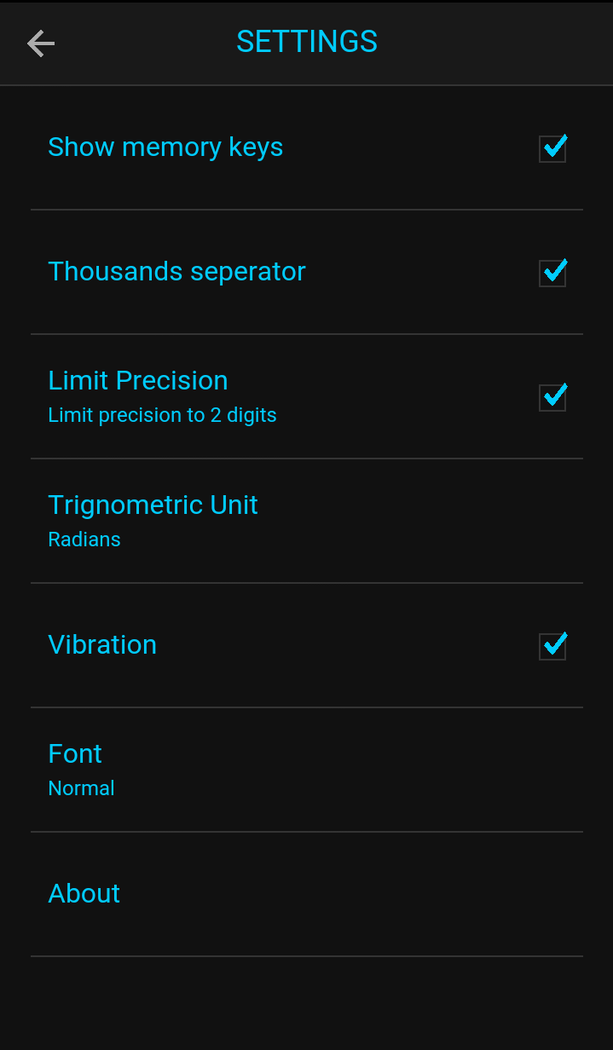
Task: Click "Limit precision to 2 digits" subtitle
Action: (x=162, y=415)
